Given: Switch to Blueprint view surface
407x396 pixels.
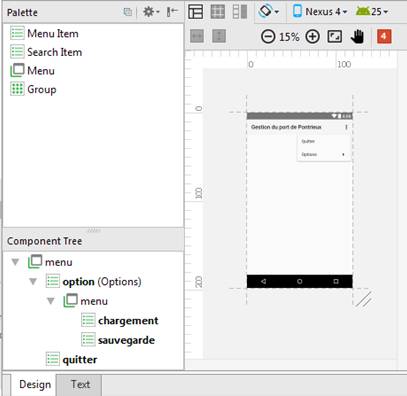Looking at the screenshot, I should [218, 12].
